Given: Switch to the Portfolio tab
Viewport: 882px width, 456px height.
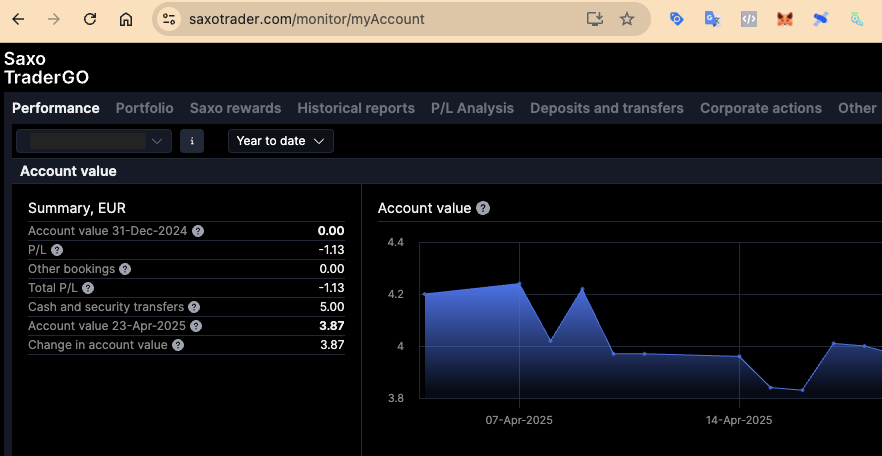Looking at the screenshot, I should (x=144, y=108).
